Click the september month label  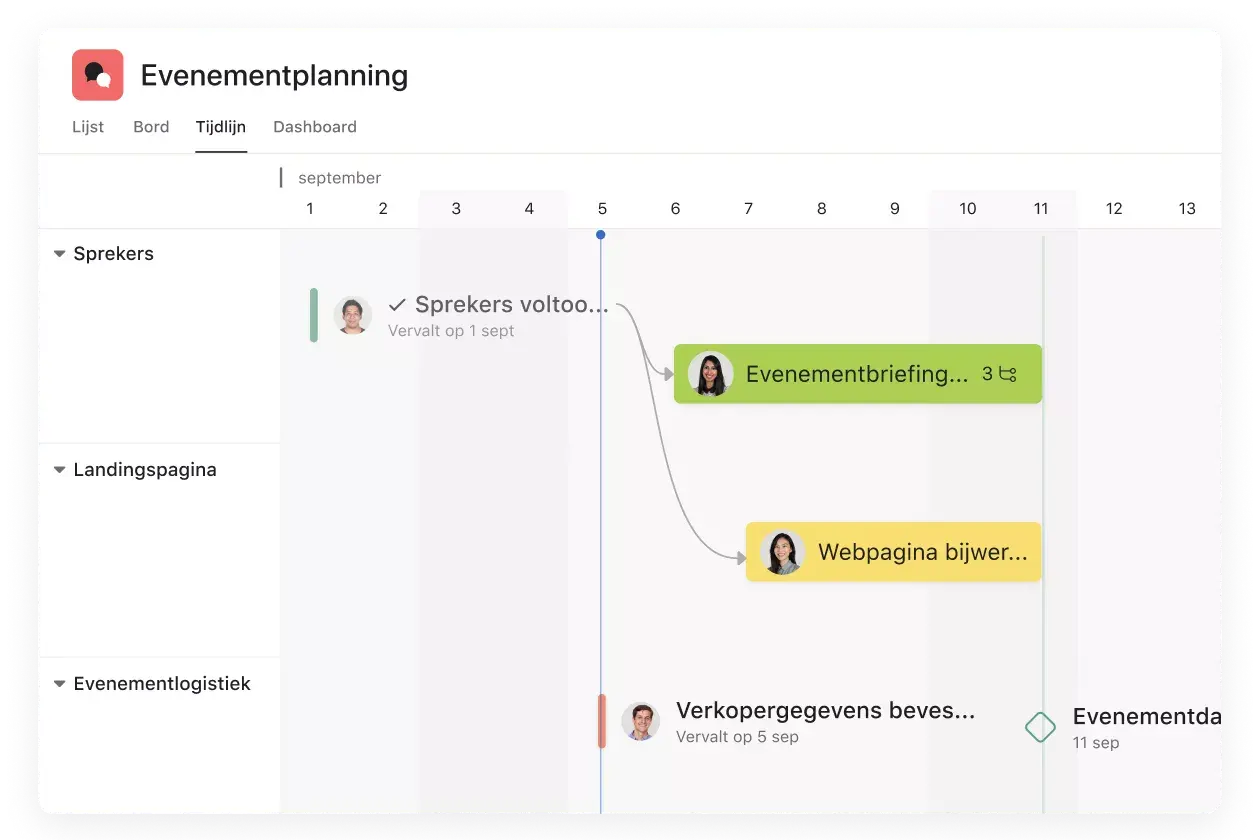(x=340, y=178)
